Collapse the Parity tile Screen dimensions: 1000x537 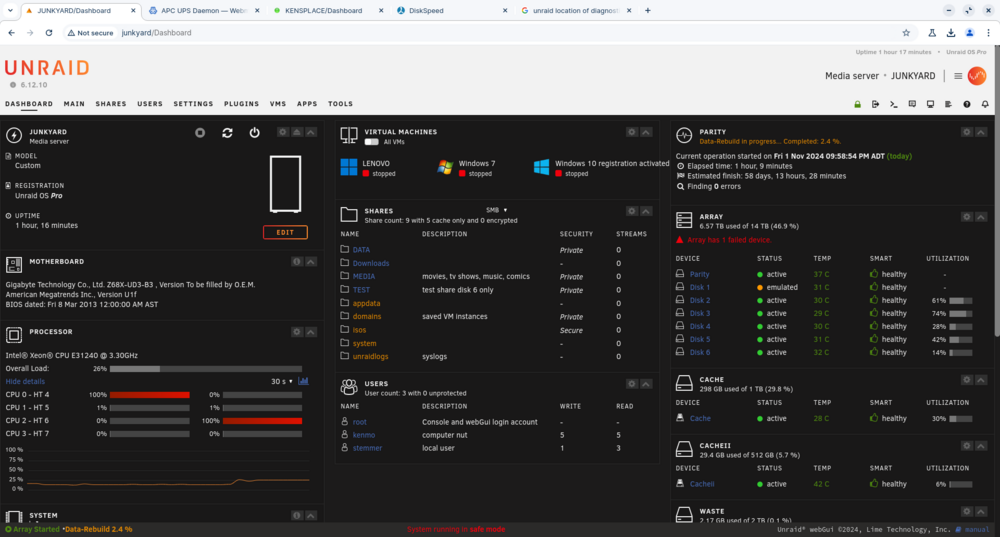[981, 132]
